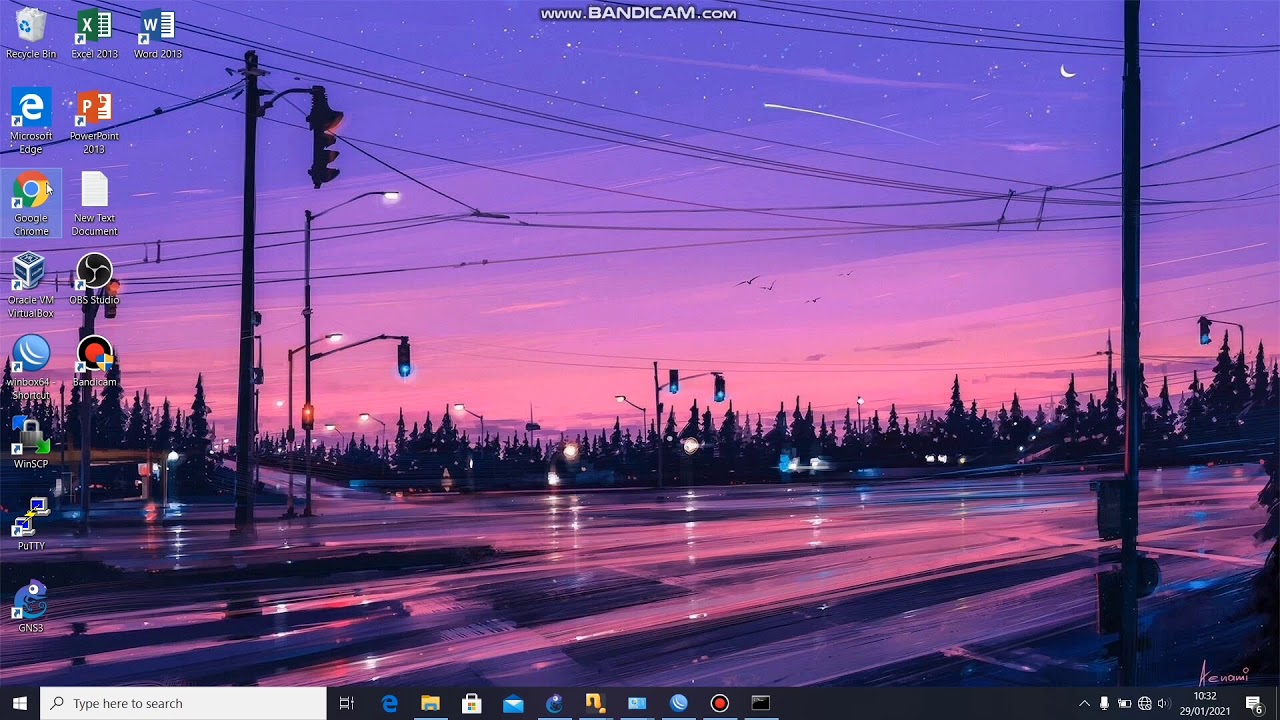Open WinBox from the taskbar
Viewport: 1280px width, 720px height.
[679, 703]
